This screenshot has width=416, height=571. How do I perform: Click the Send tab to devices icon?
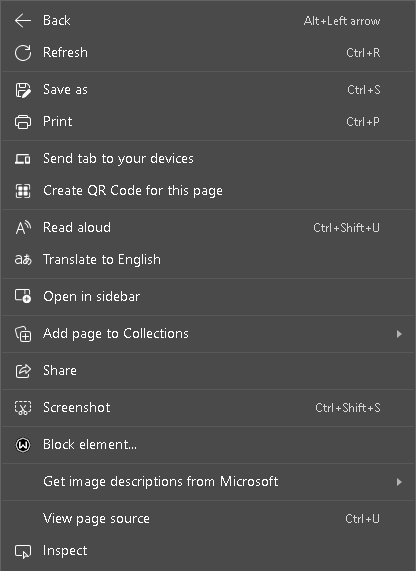coord(23,159)
